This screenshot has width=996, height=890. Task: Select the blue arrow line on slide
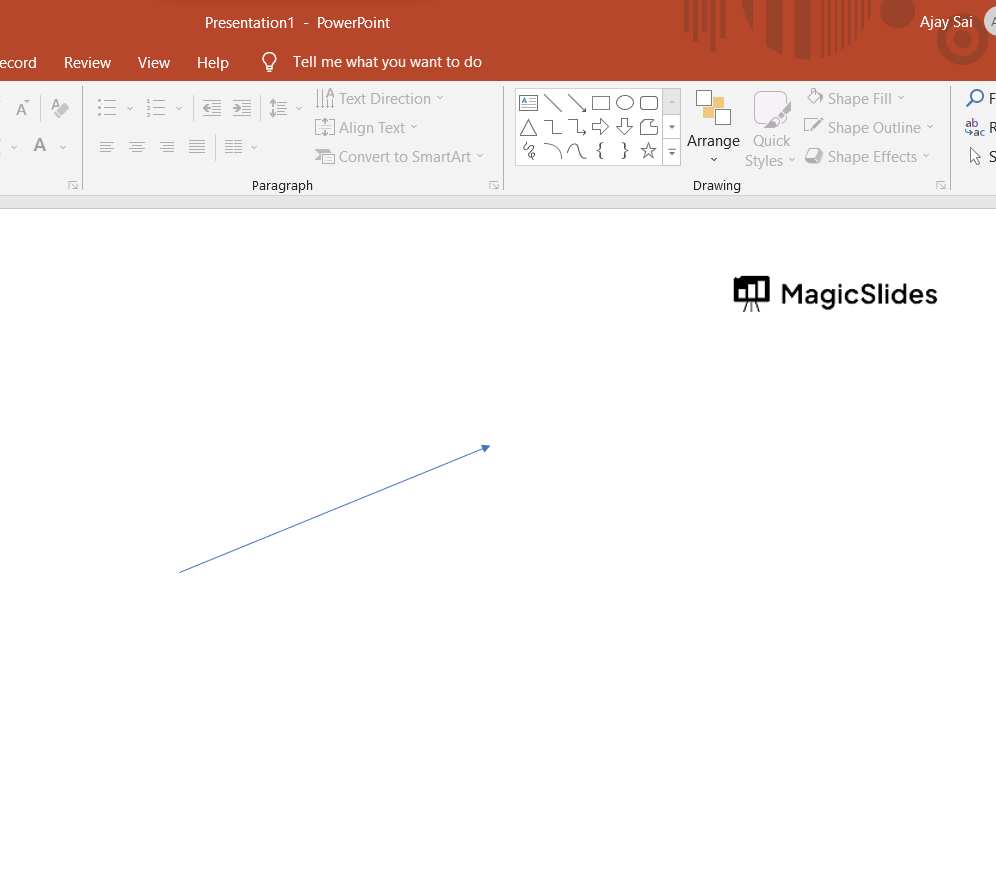point(335,509)
